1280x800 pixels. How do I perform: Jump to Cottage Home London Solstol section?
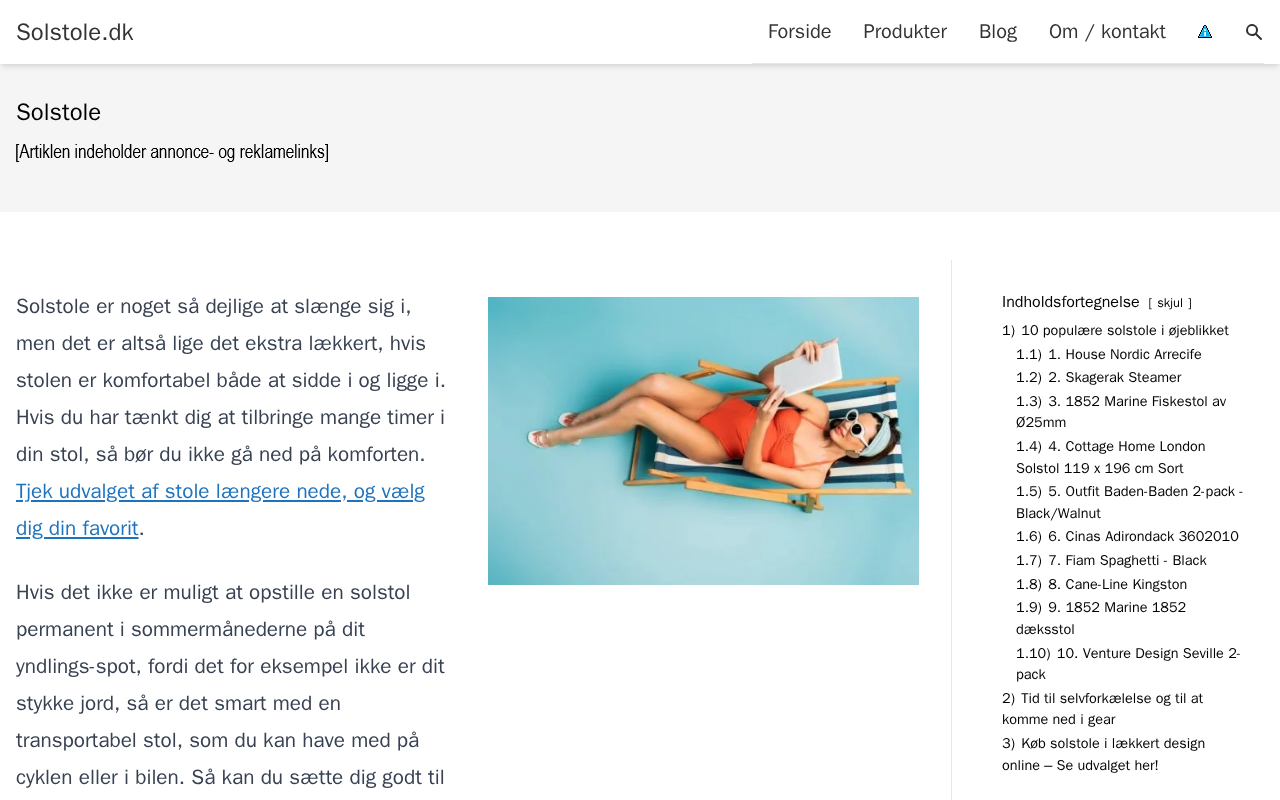pyautogui.click(x=1111, y=457)
